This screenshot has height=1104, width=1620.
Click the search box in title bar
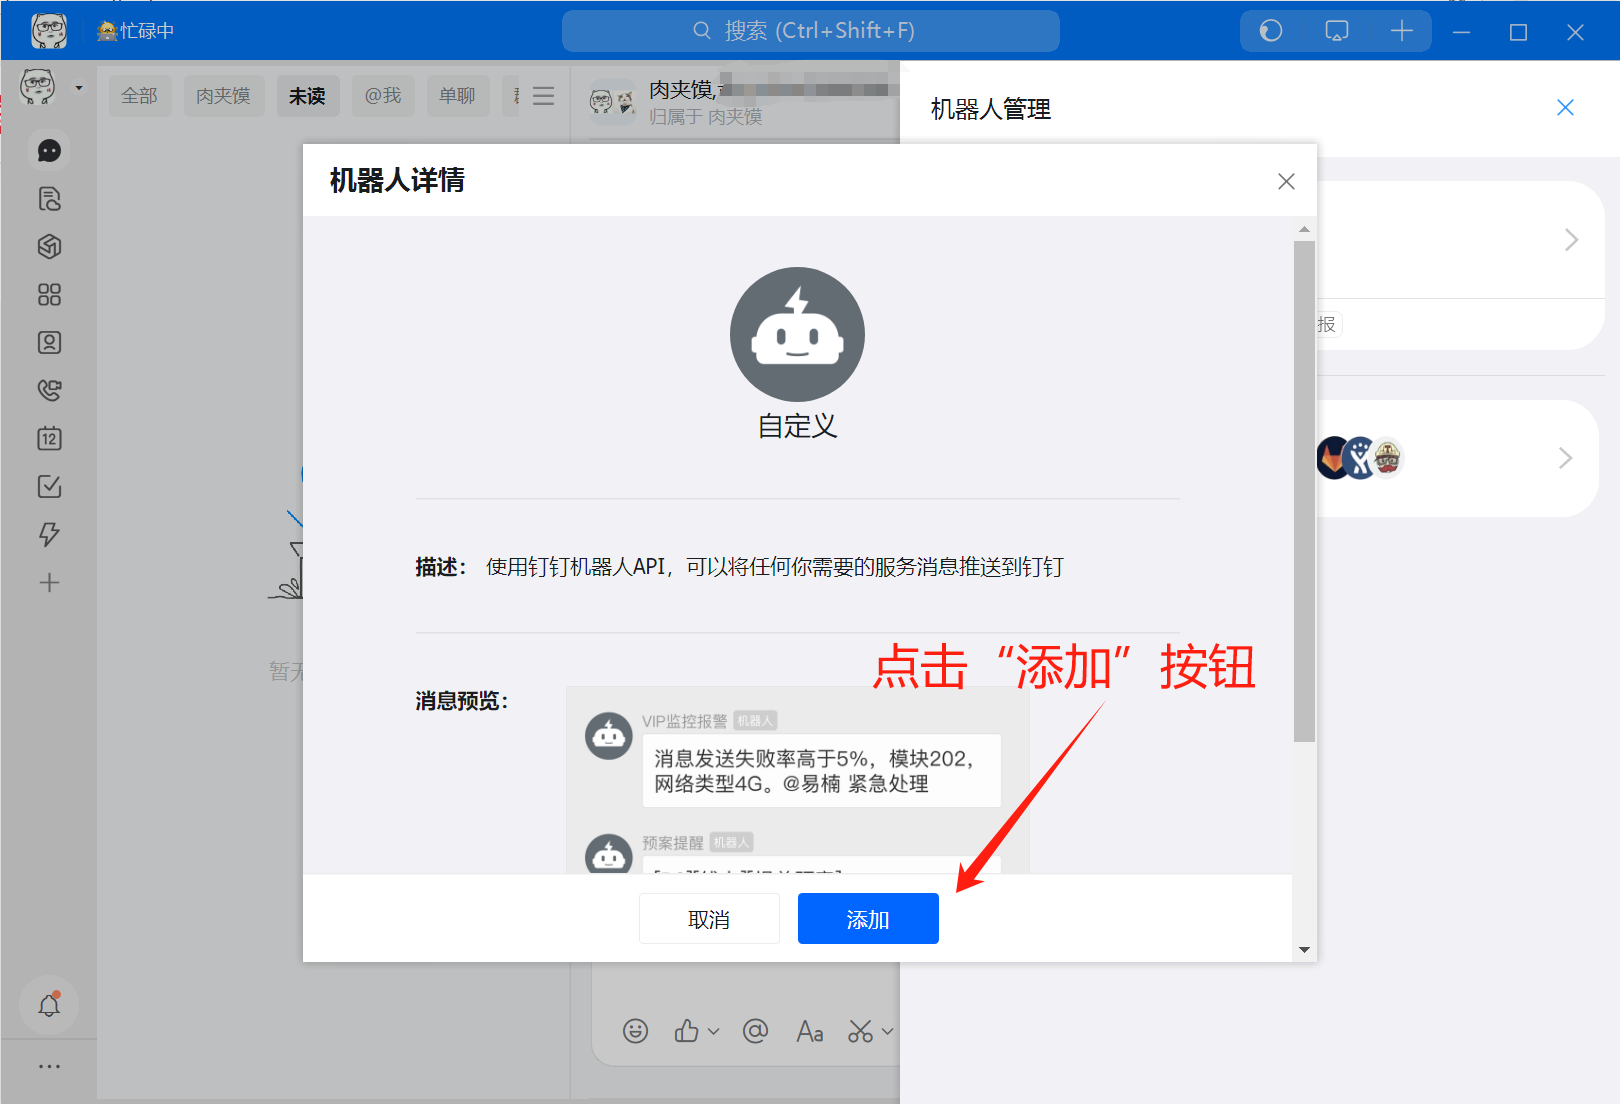pyautogui.click(x=810, y=31)
